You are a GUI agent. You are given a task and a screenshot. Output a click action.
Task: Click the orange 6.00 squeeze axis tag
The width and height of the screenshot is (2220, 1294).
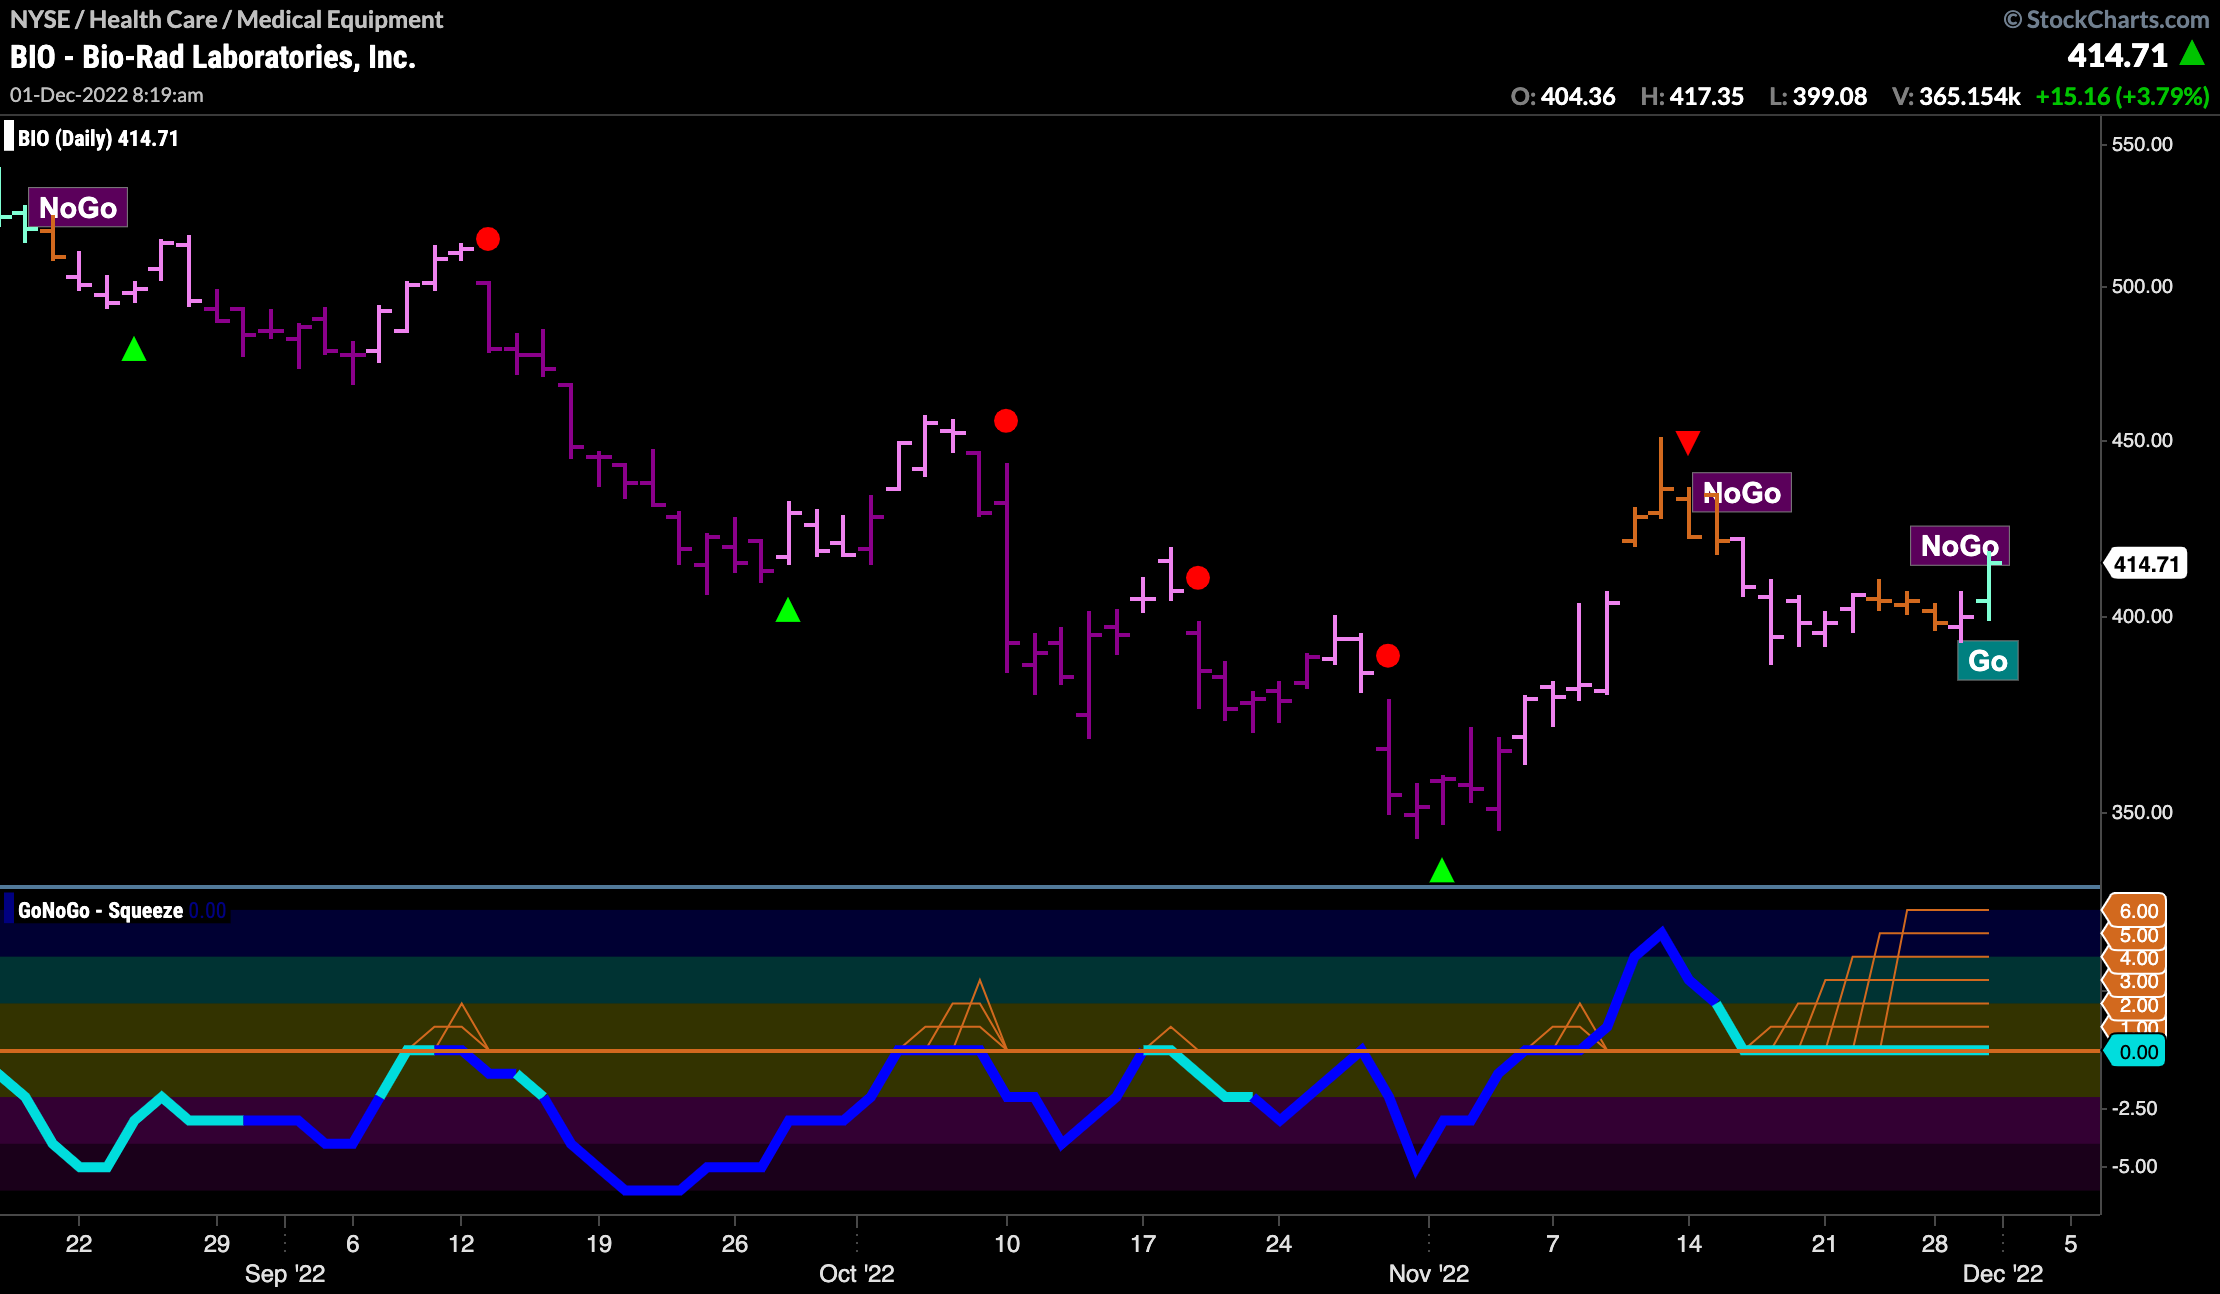click(x=2136, y=911)
